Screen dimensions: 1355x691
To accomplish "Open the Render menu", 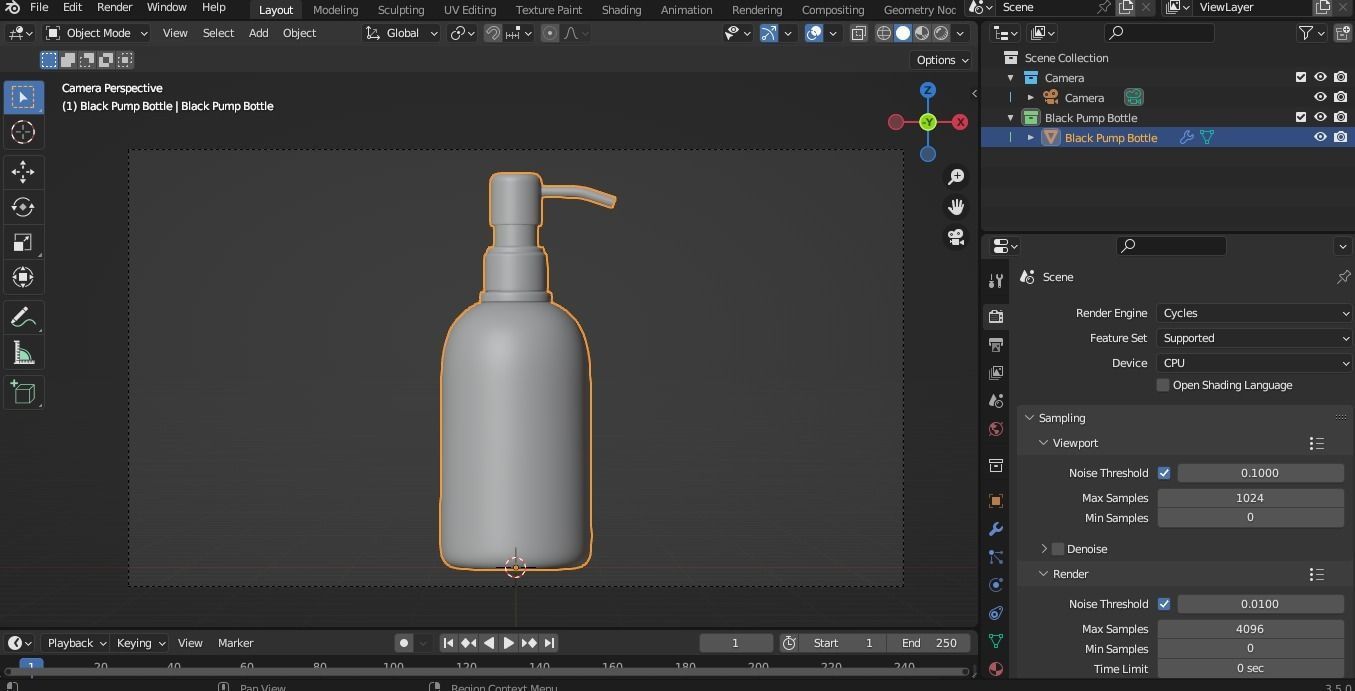I will point(114,7).
